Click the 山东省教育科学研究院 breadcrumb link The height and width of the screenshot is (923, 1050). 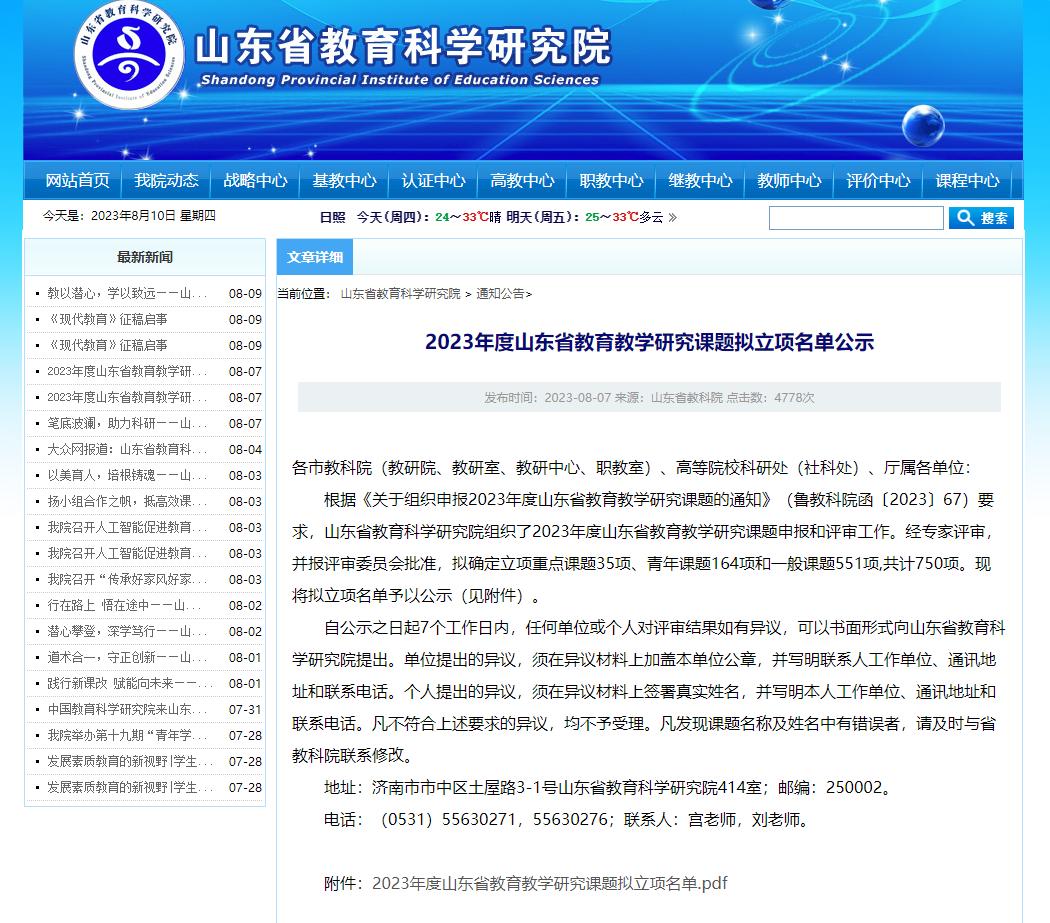(400, 293)
